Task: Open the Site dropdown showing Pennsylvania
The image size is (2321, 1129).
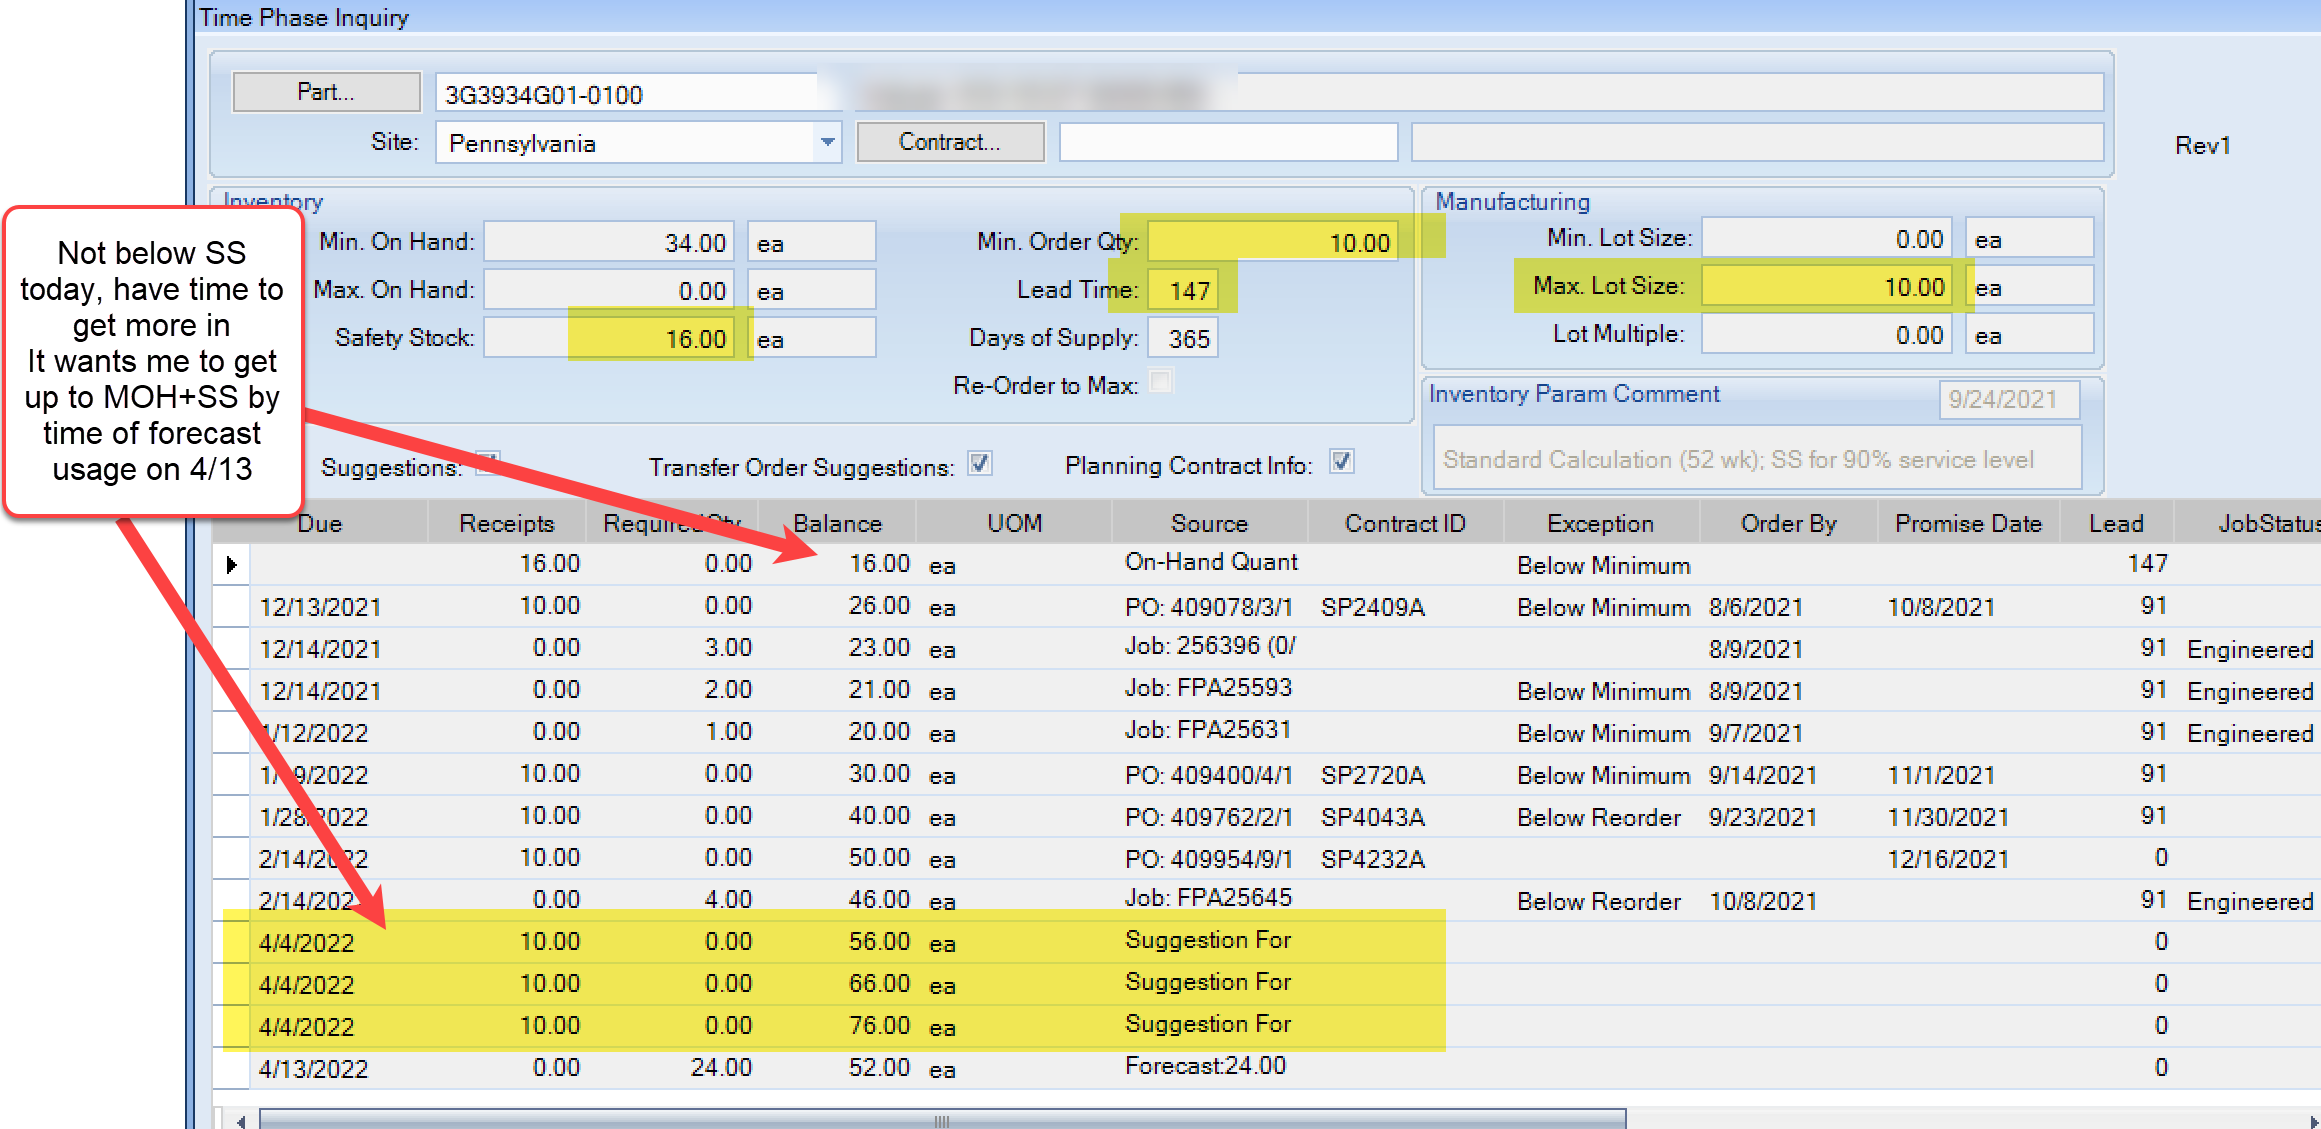Action: coord(827,142)
